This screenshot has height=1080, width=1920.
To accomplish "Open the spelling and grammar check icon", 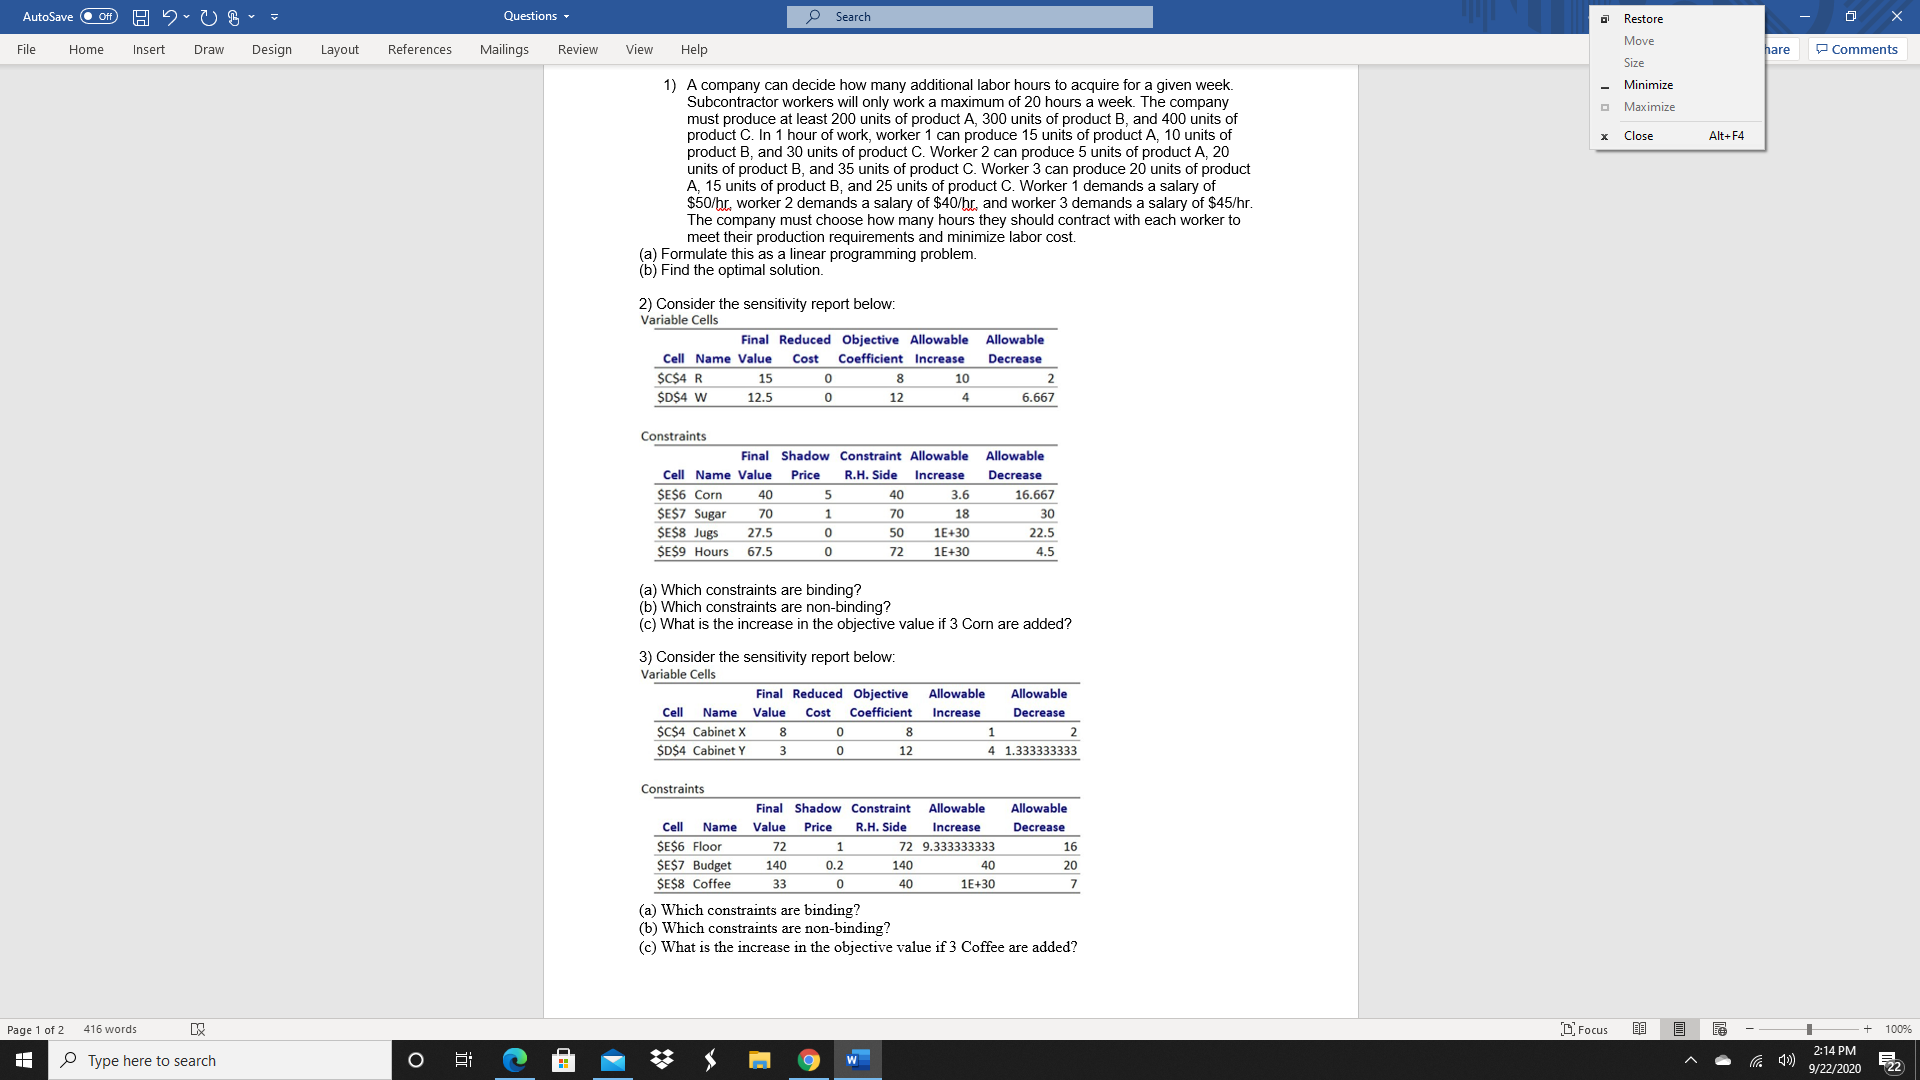I will click(x=197, y=1029).
